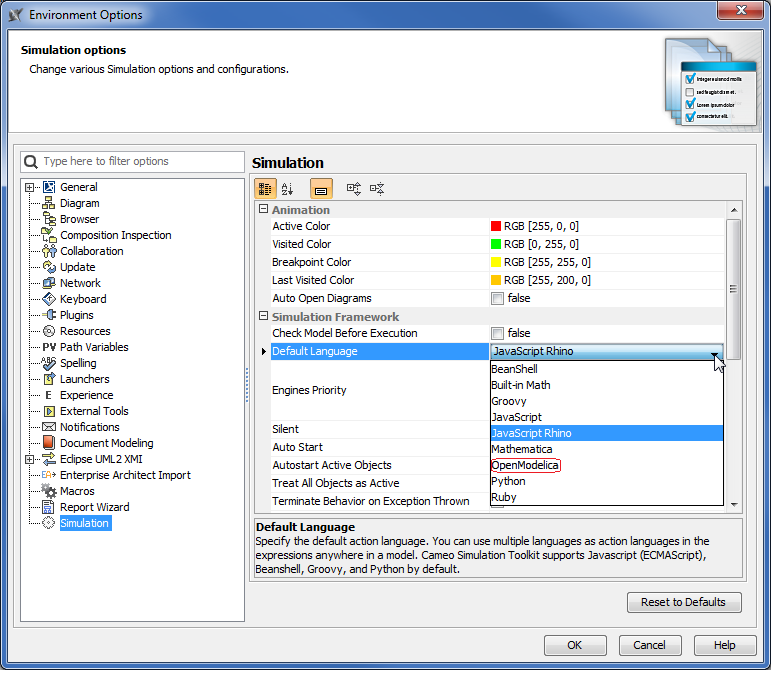
Task: Select Mathematica from language list
Action: (607, 450)
